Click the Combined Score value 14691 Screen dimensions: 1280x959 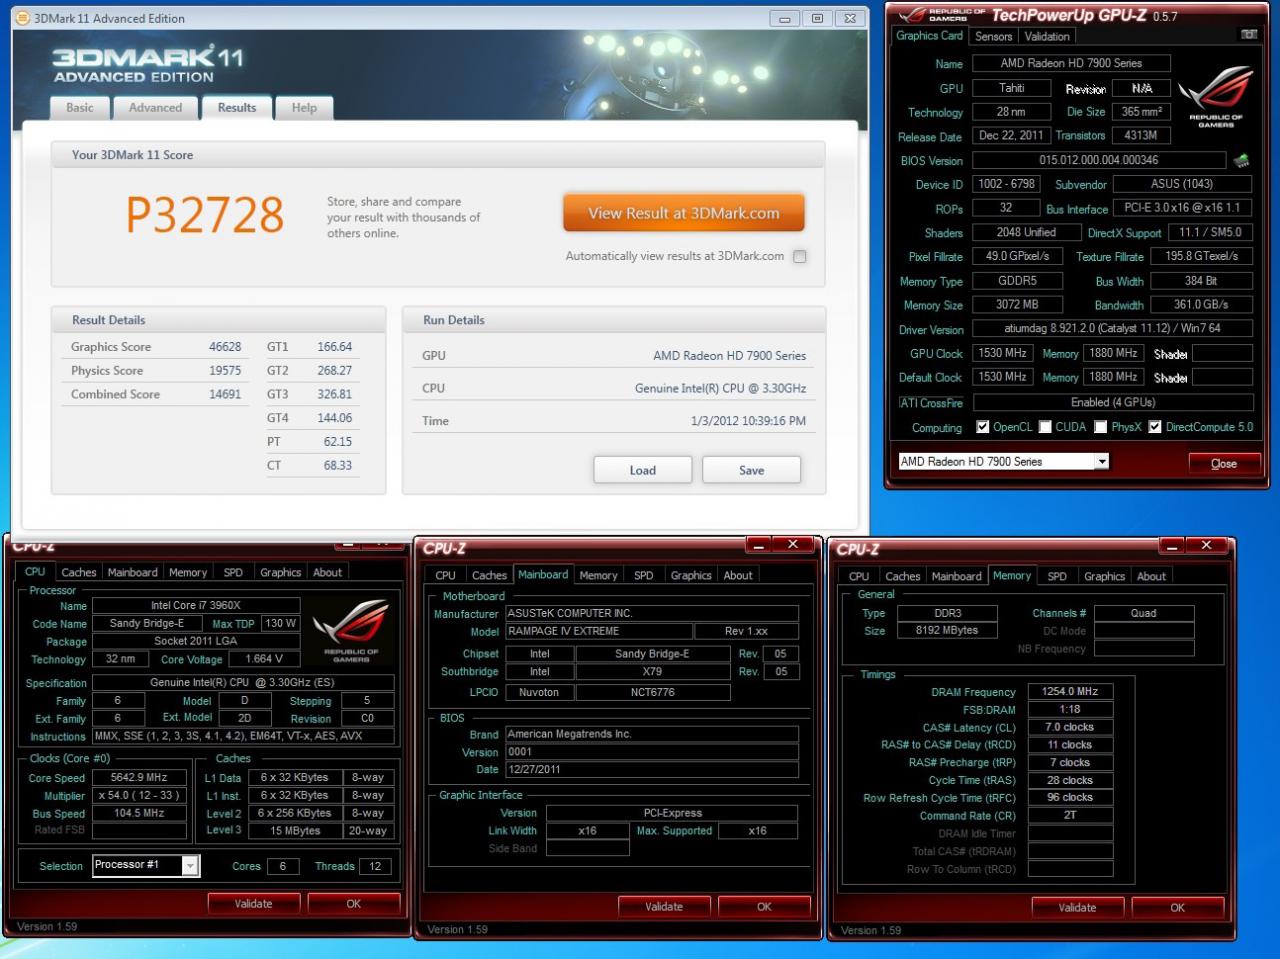(225, 394)
